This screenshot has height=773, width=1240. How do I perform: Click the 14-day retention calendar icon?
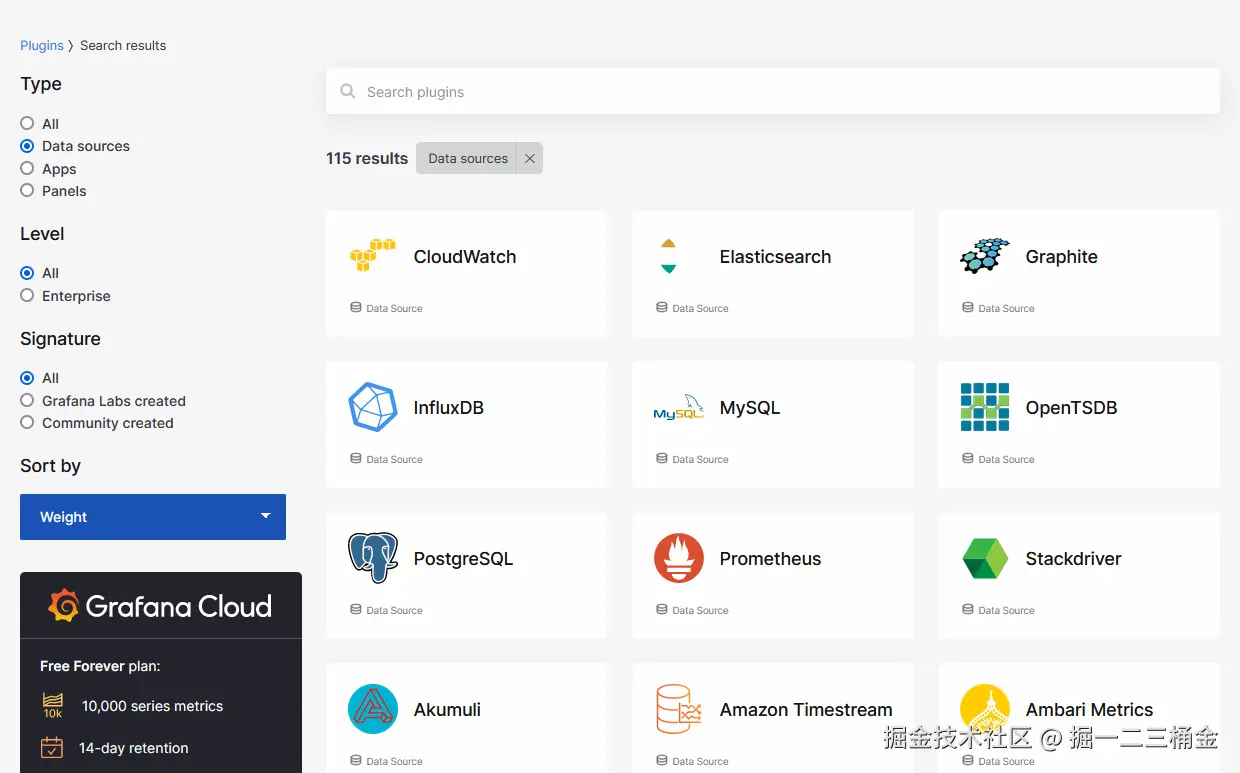point(52,748)
